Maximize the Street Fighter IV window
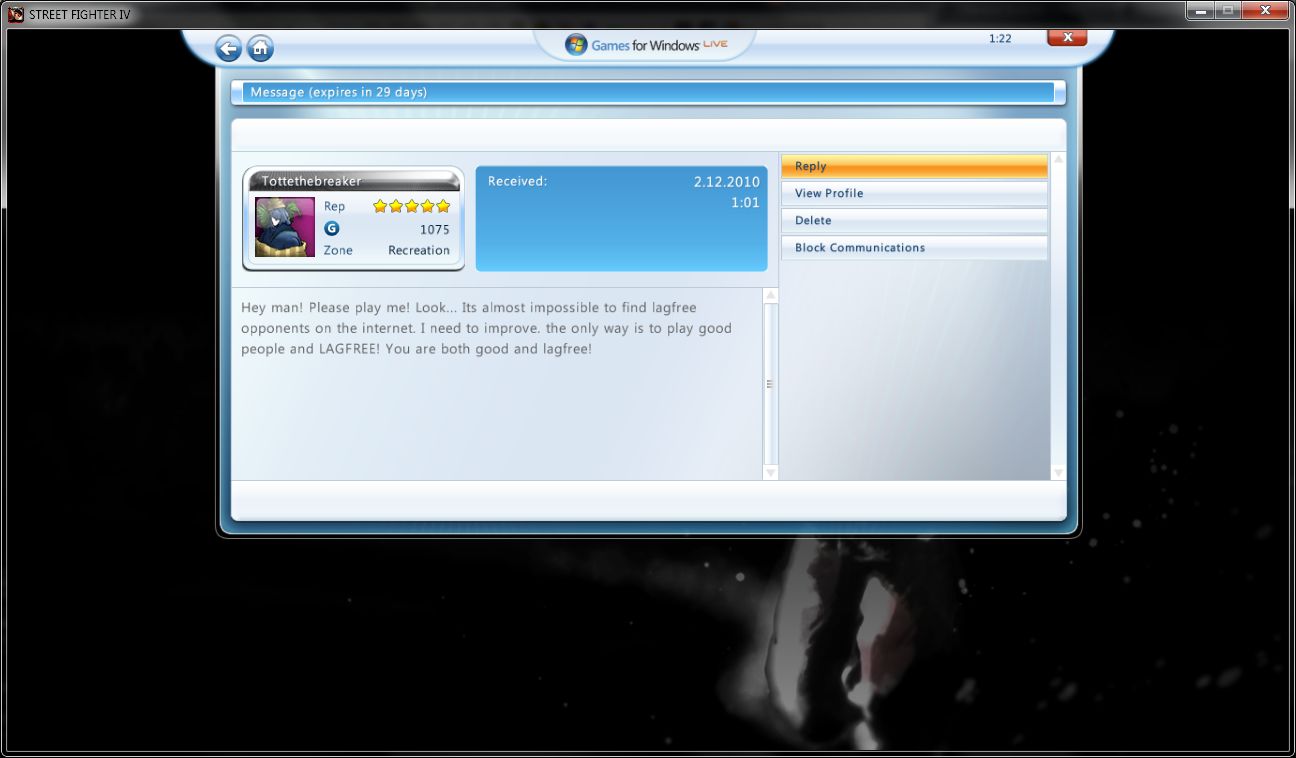The width and height of the screenshot is (1296, 758). pyautogui.click(x=1227, y=10)
